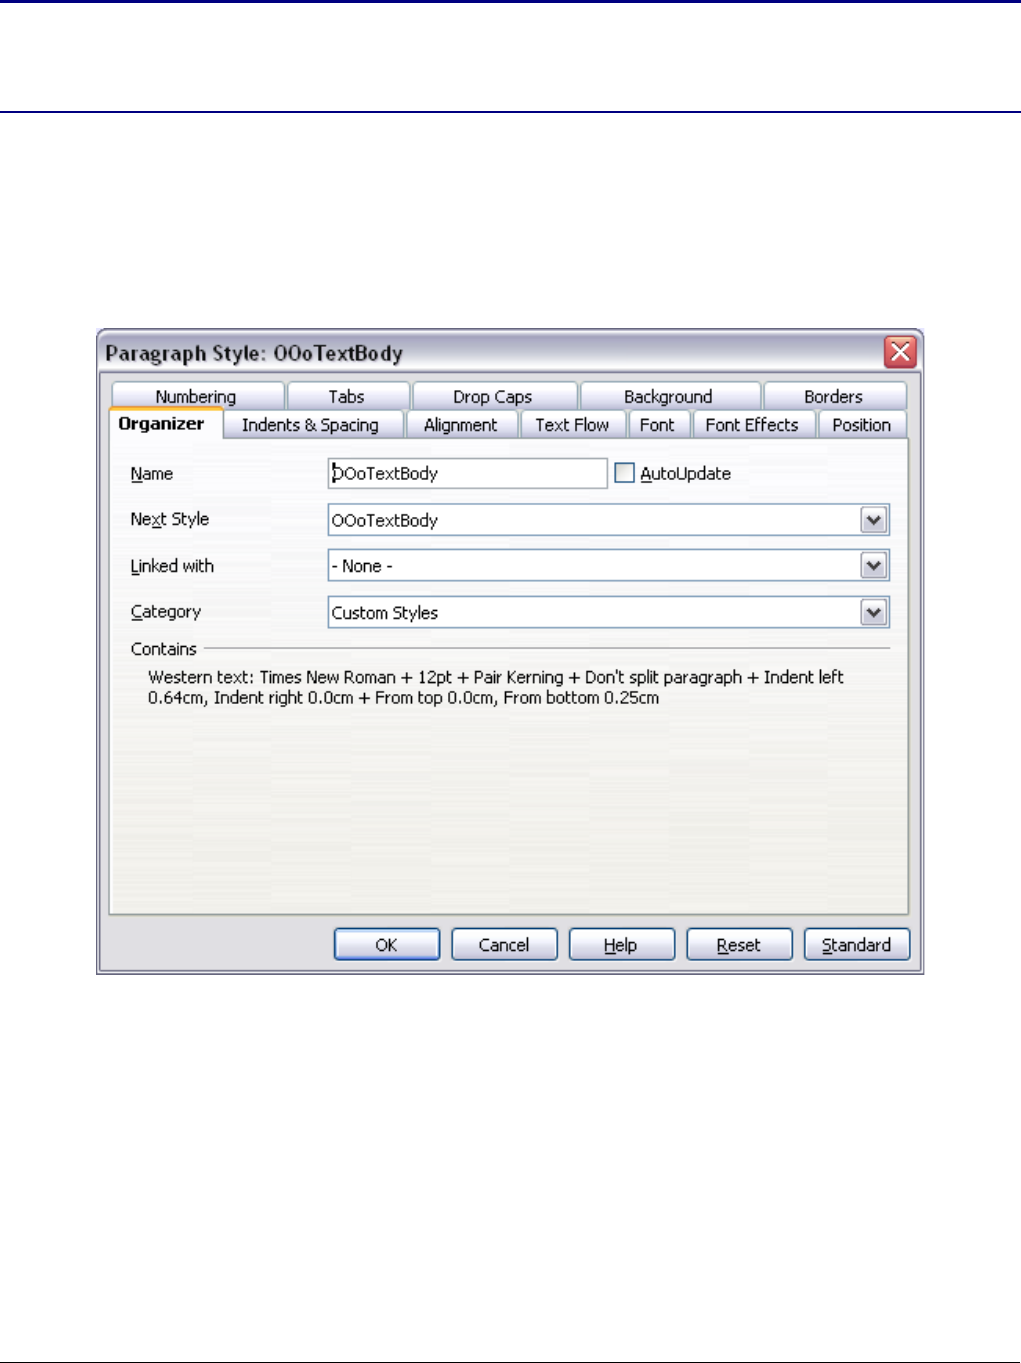Expand the Category dropdown arrow

click(874, 612)
